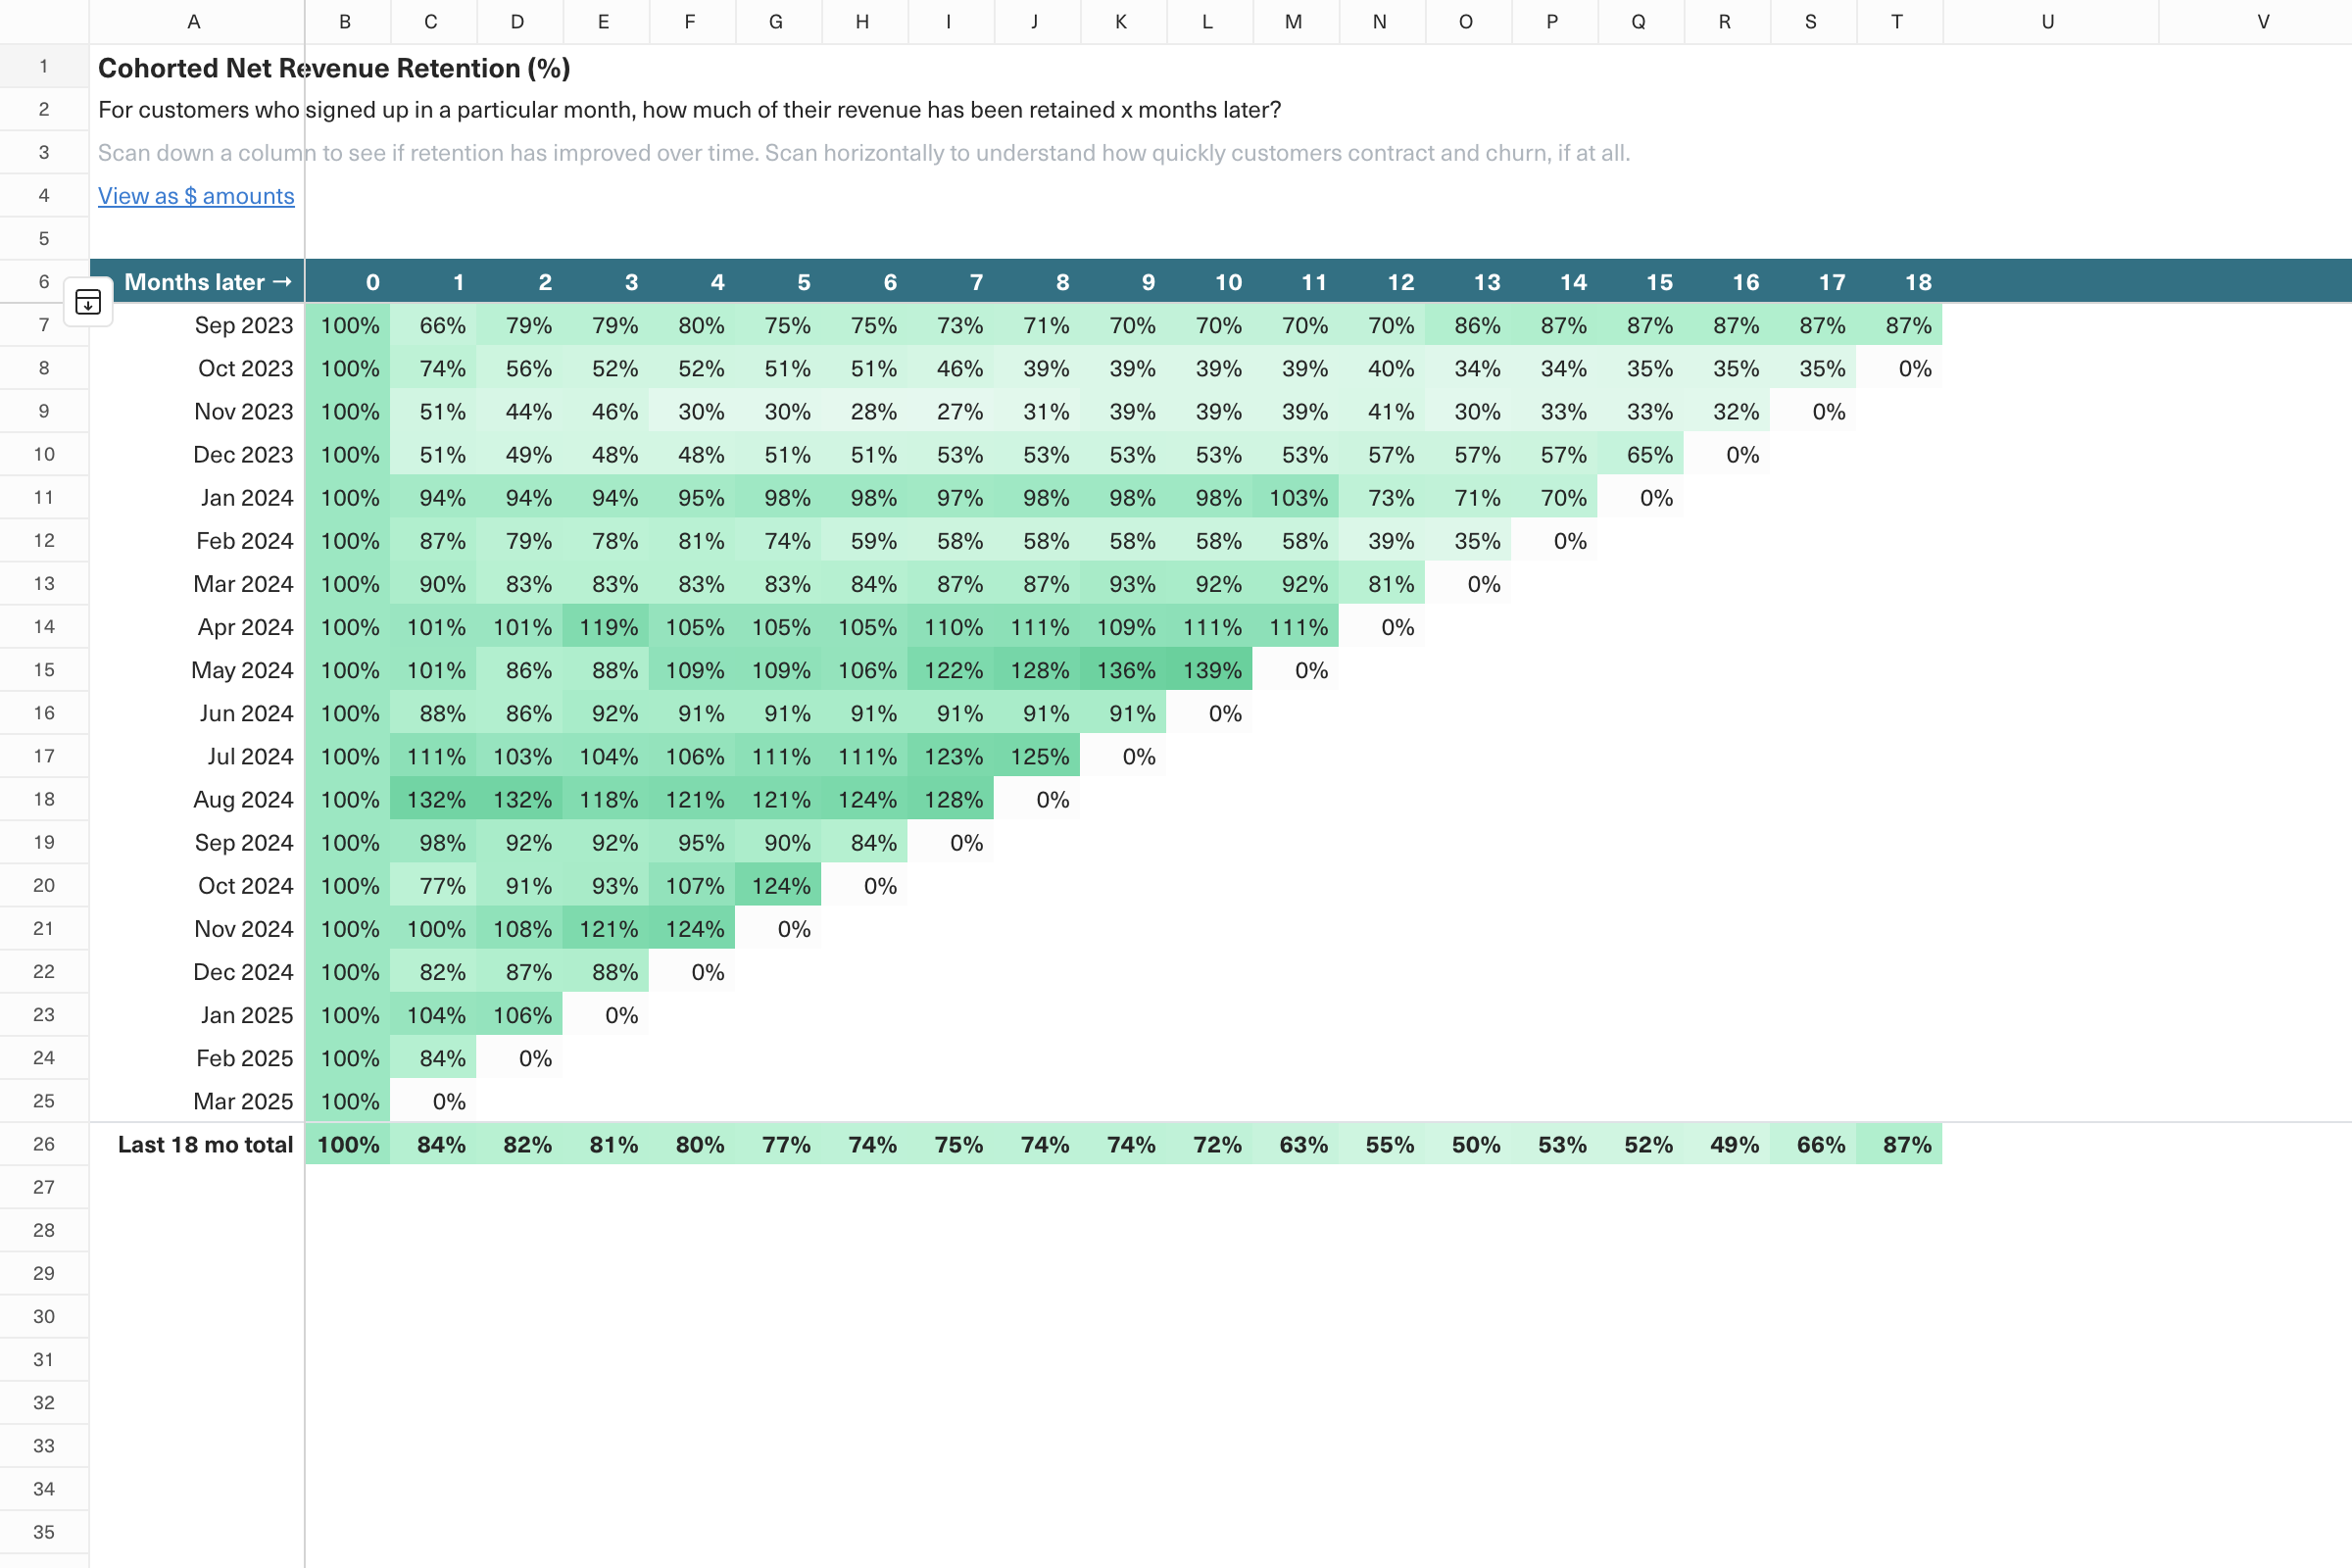Click the 84% cell in Feb 2025 row
Viewport: 2352px width, 1568px height.
(434, 1057)
